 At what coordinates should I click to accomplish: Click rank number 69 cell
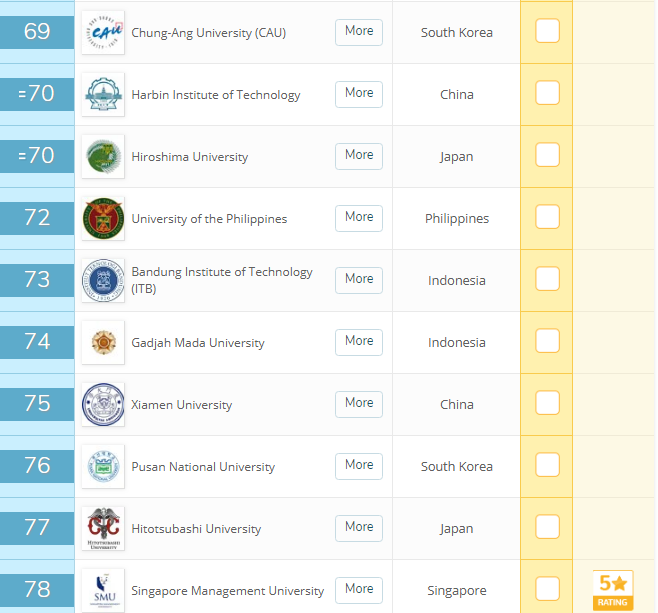point(37,32)
